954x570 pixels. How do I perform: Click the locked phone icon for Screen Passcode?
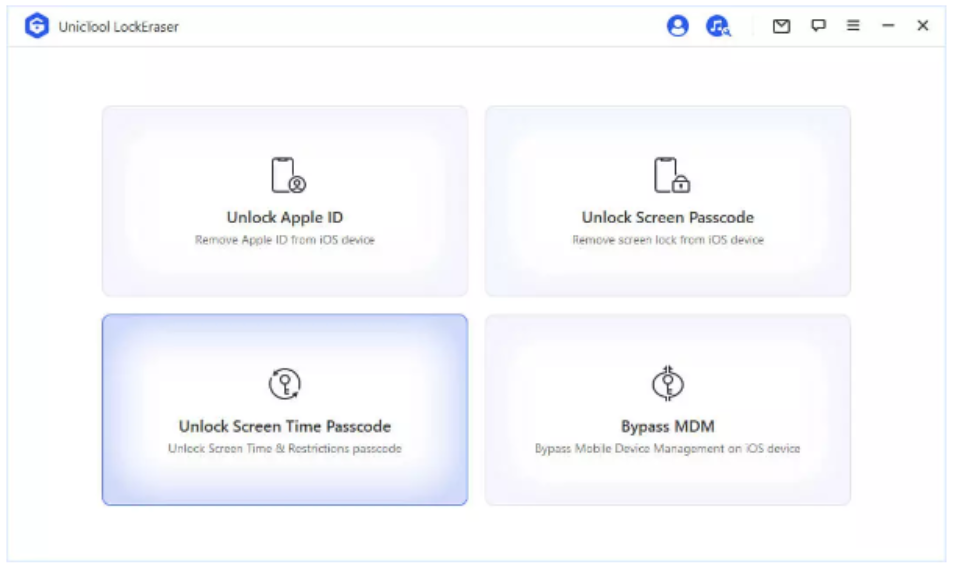(670, 175)
